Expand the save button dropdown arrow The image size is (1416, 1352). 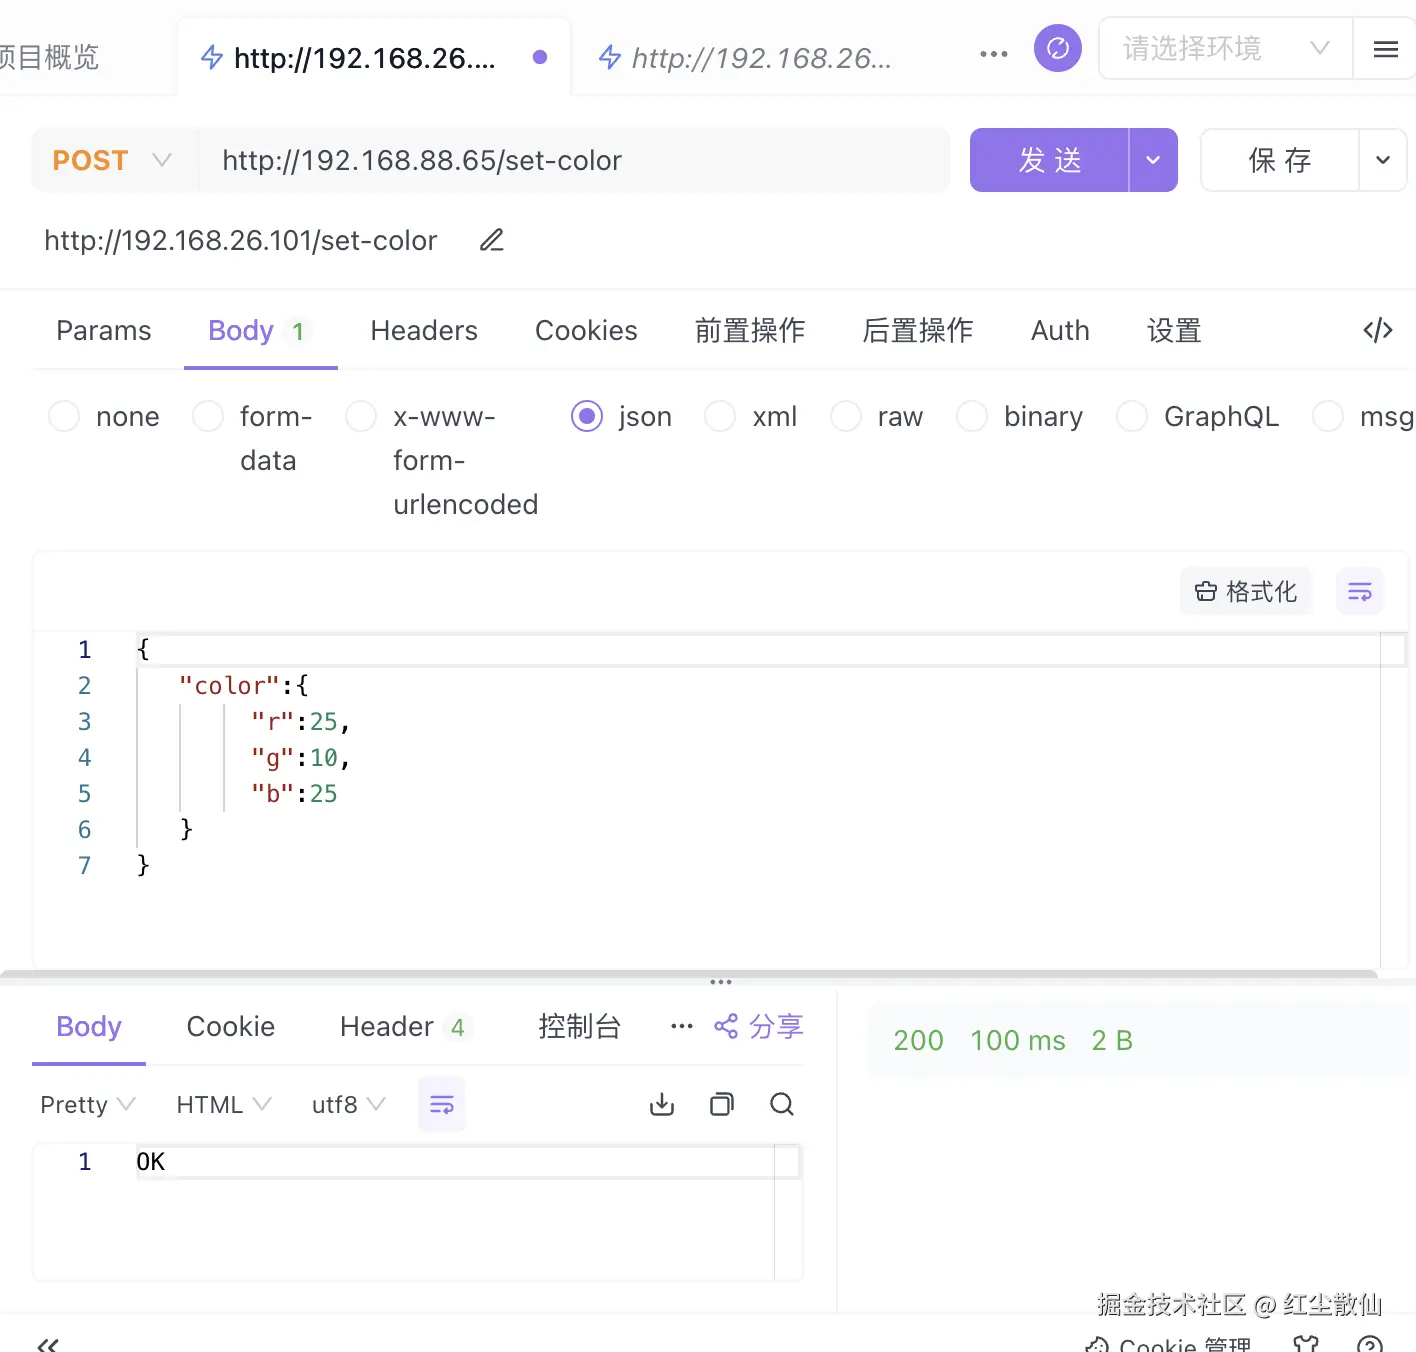click(1383, 160)
